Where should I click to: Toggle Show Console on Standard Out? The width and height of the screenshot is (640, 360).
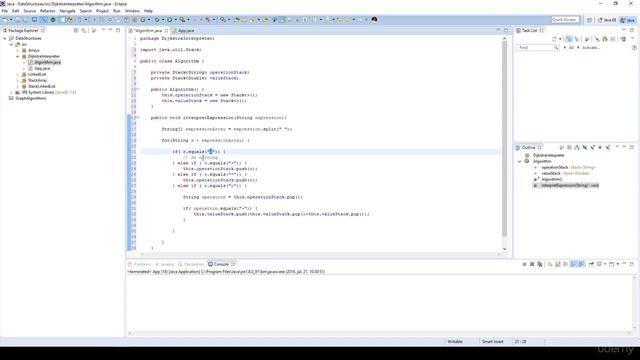tap(573, 264)
